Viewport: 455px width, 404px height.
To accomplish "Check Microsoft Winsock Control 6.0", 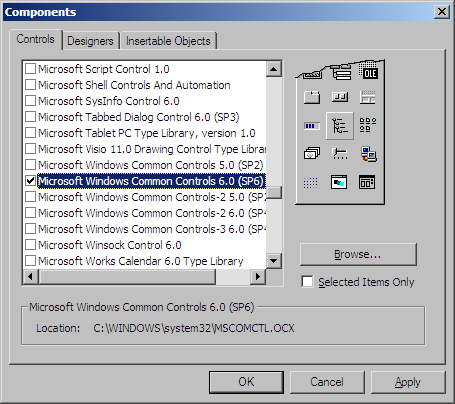I will tap(30, 245).
